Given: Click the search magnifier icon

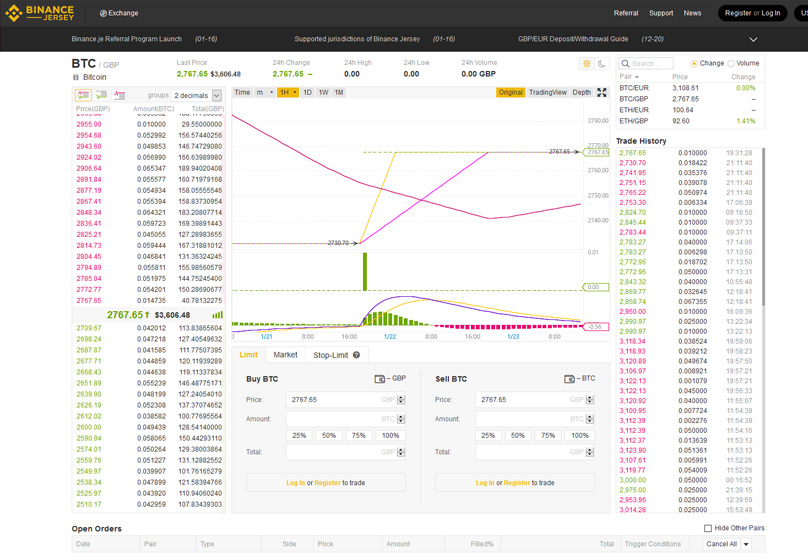Looking at the screenshot, I should pyautogui.click(x=626, y=63).
